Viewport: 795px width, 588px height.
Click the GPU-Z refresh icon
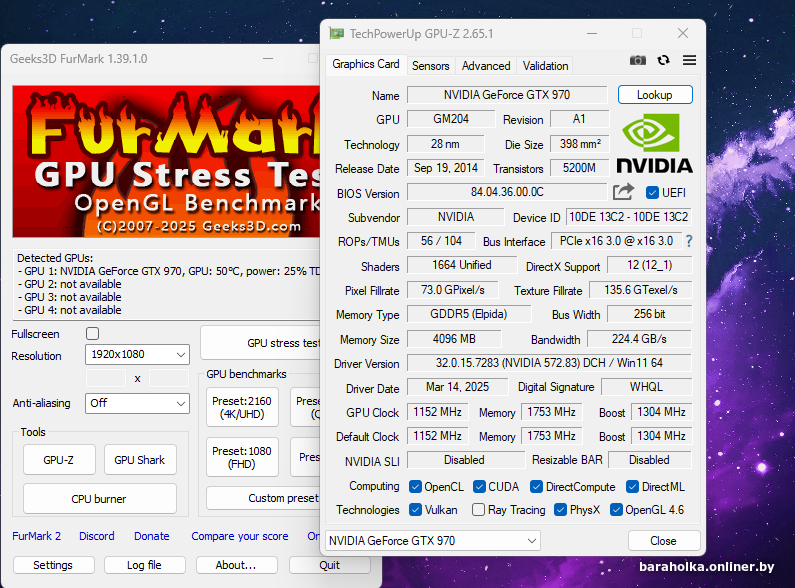(663, 60)
